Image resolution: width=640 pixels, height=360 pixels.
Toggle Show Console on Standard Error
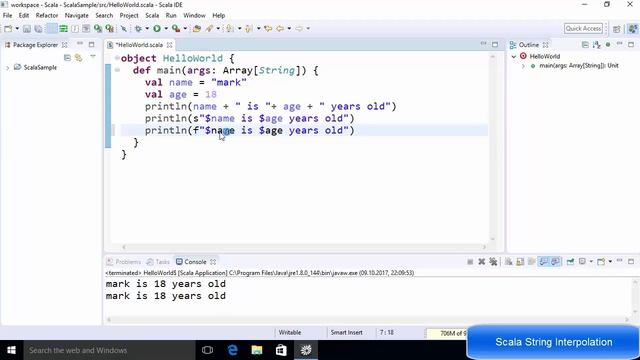point(555,262)
